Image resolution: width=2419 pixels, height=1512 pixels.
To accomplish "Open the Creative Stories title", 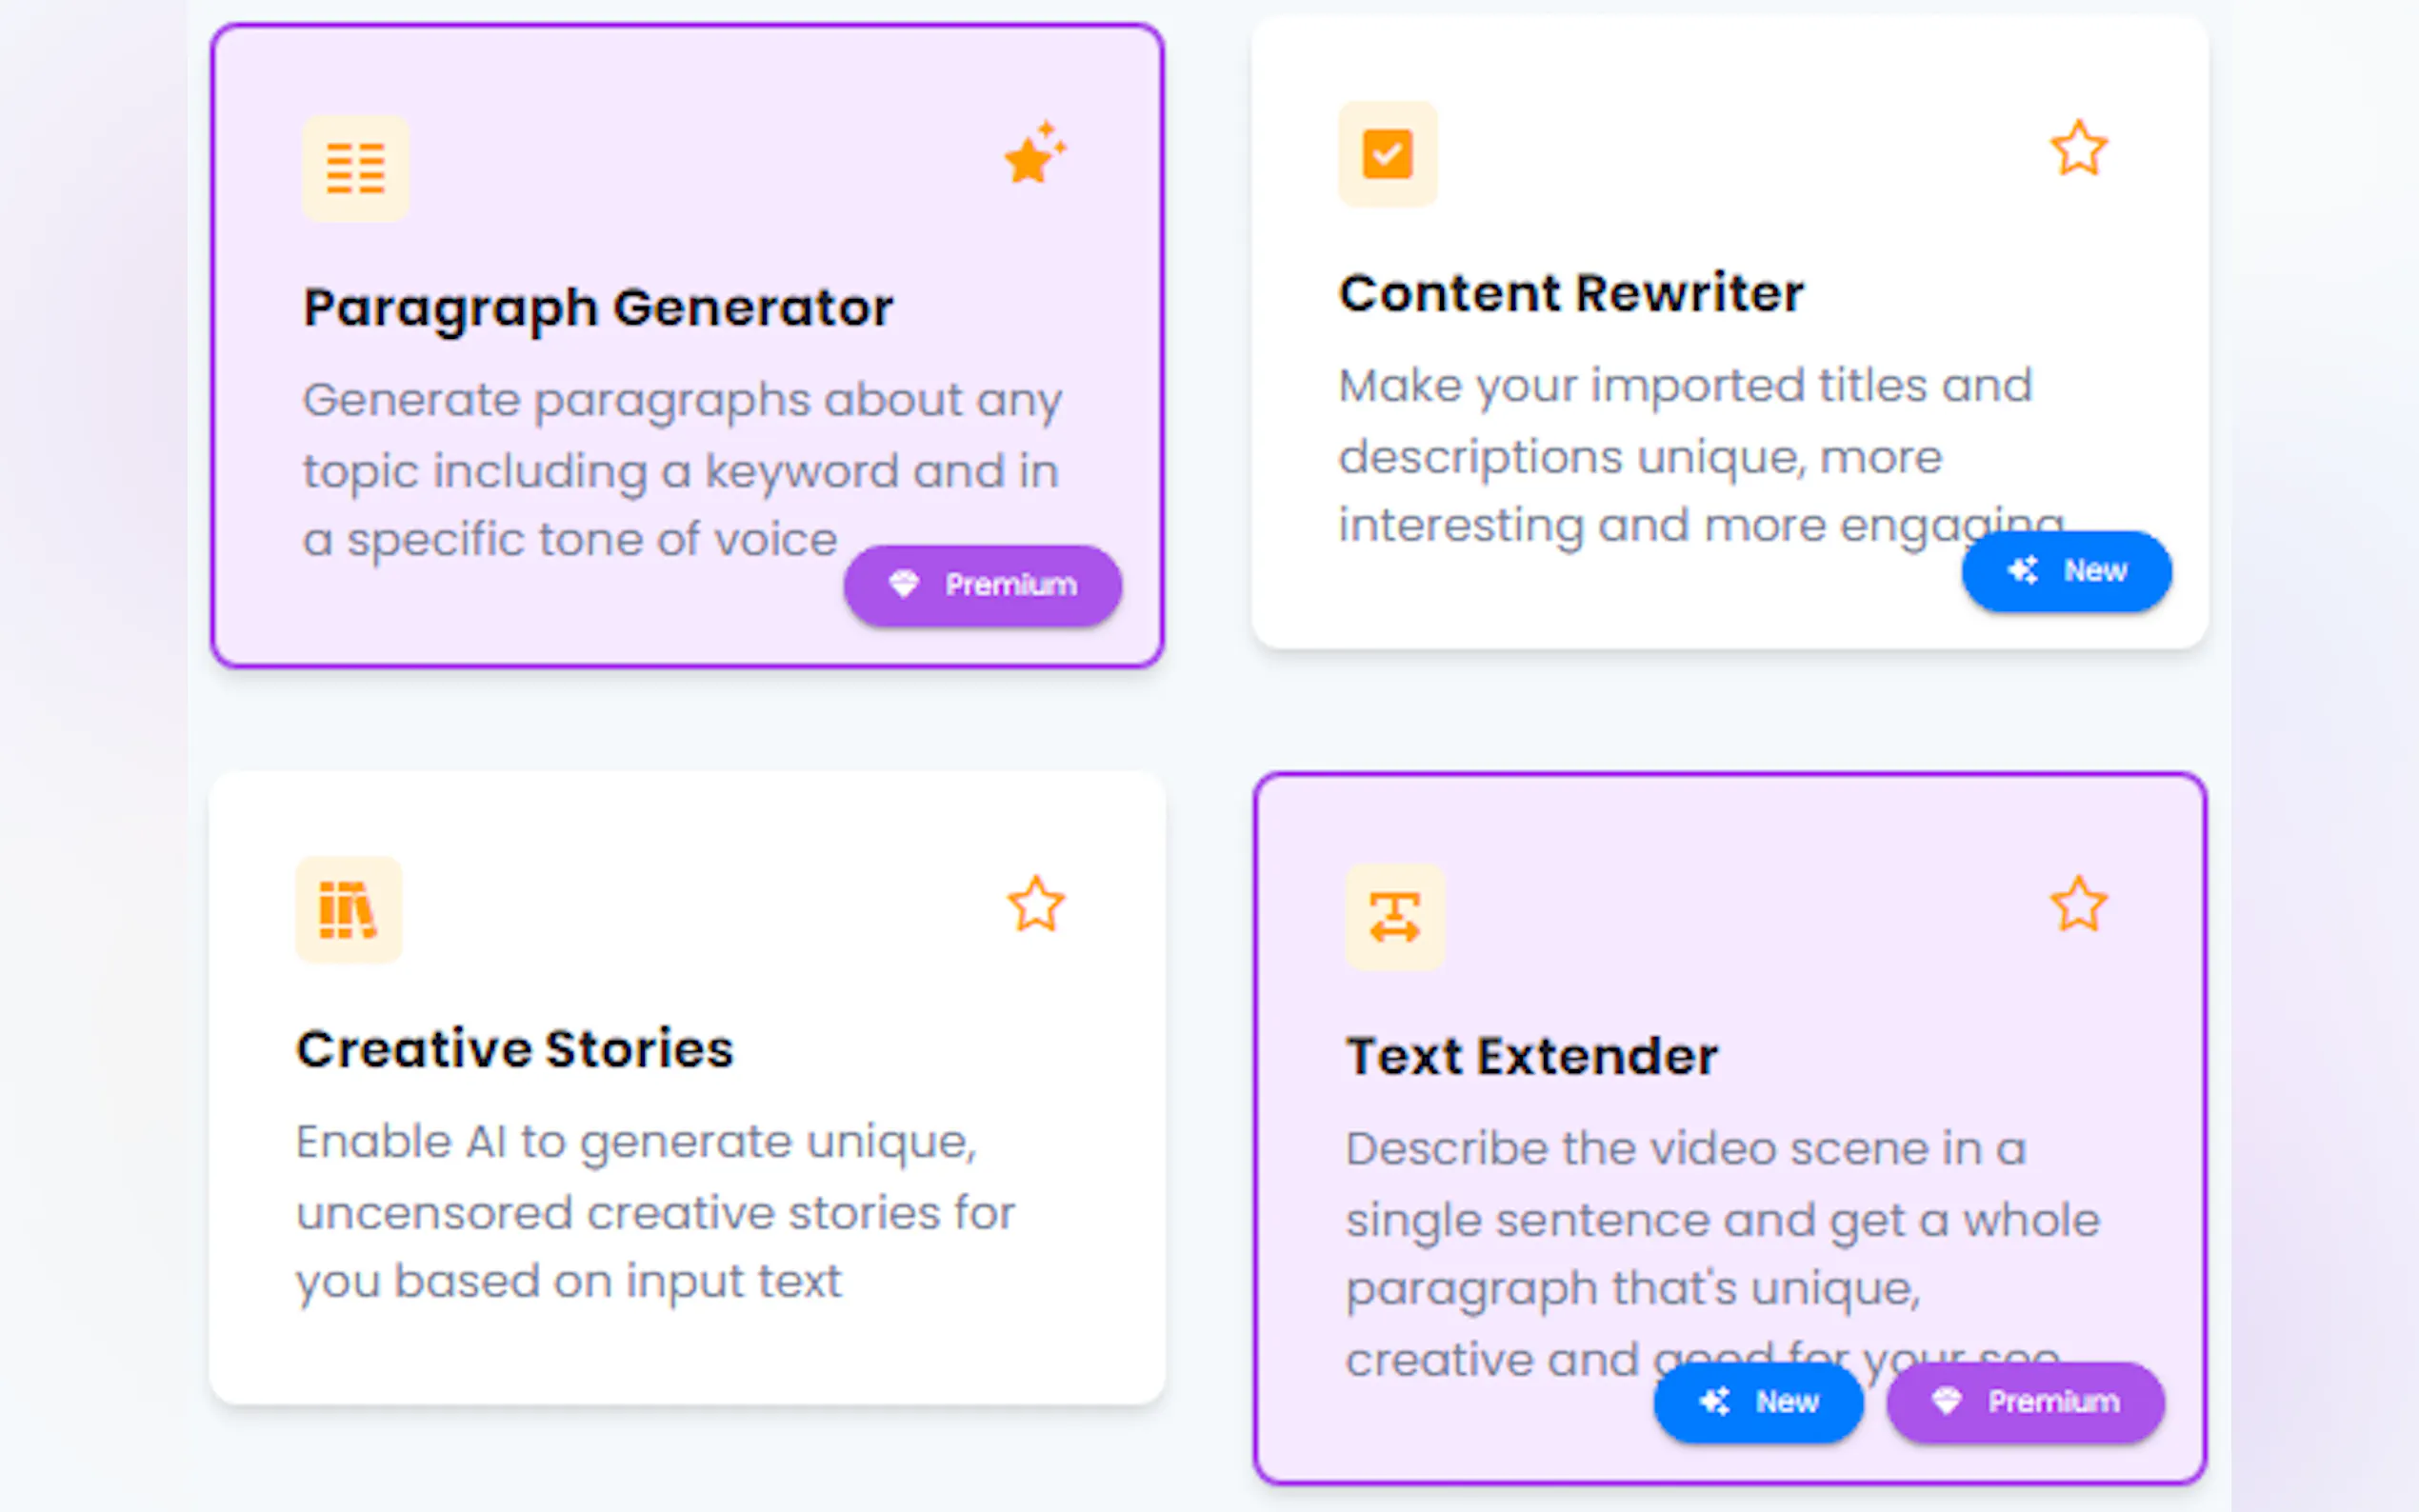I will (x=515, y=1049).
